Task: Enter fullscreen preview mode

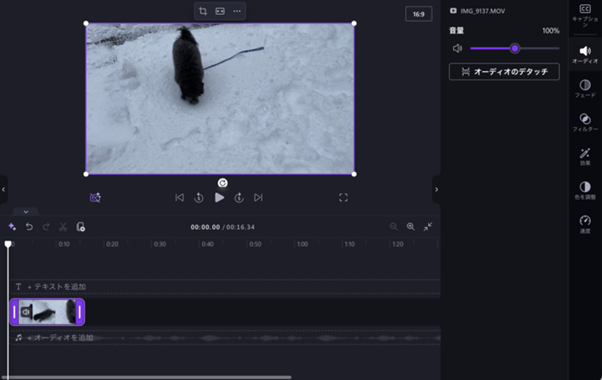Action: coord(343,197)
